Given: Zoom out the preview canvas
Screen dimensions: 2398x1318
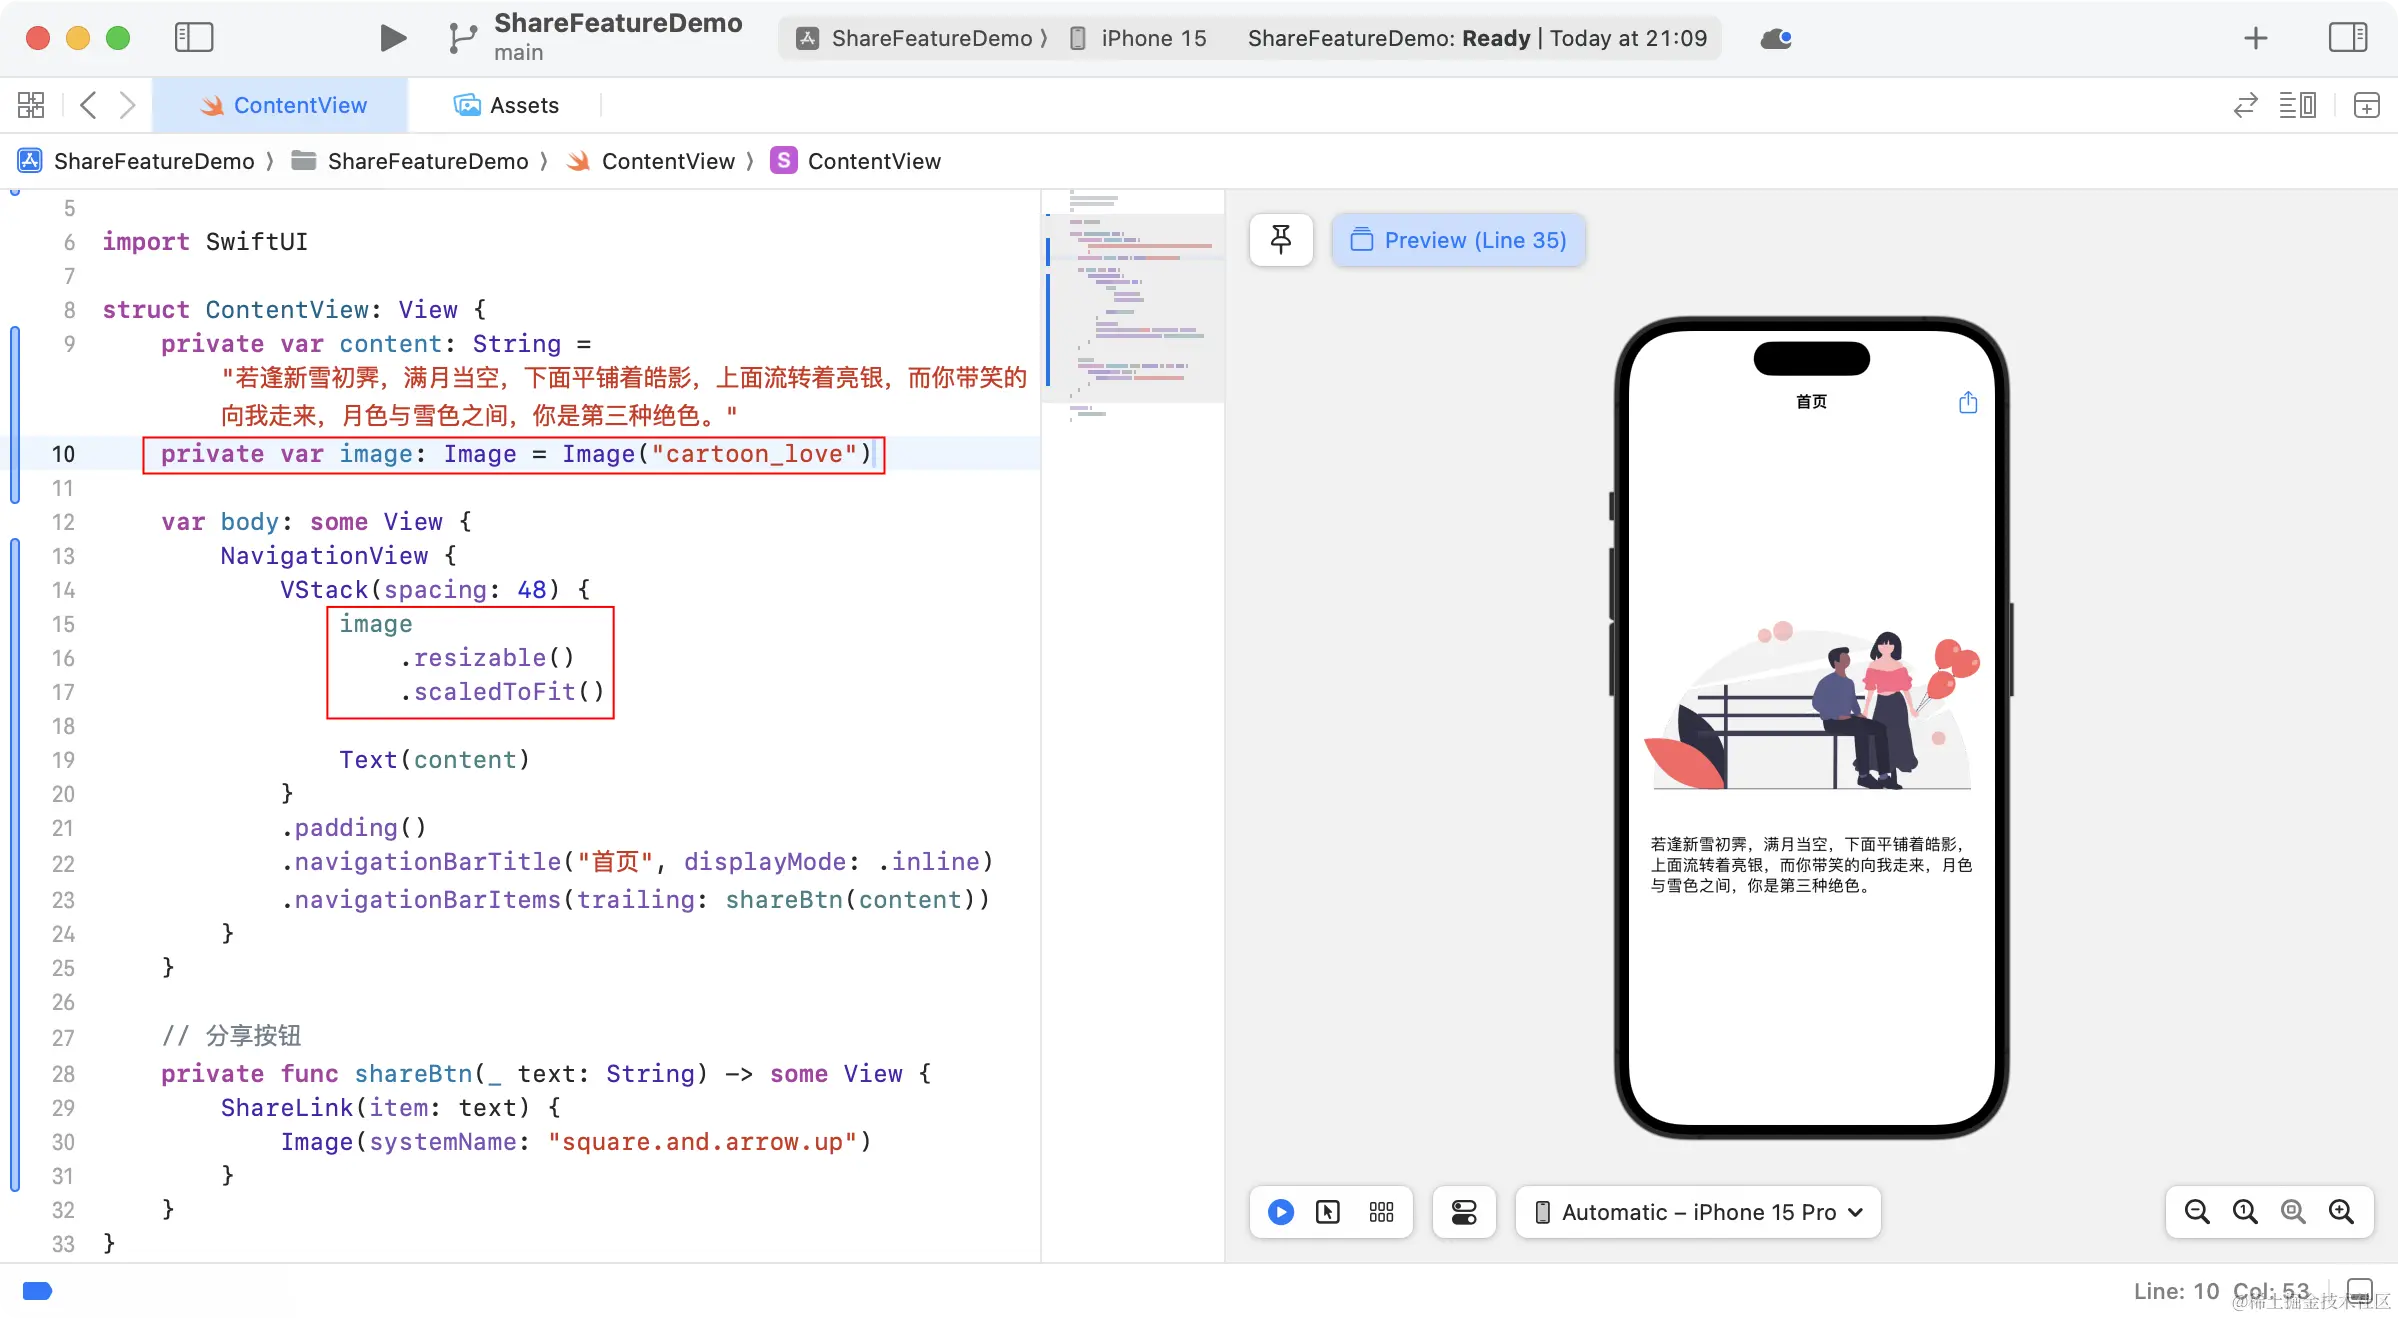Looking at the screenshot, I should pos(2197,1212).
